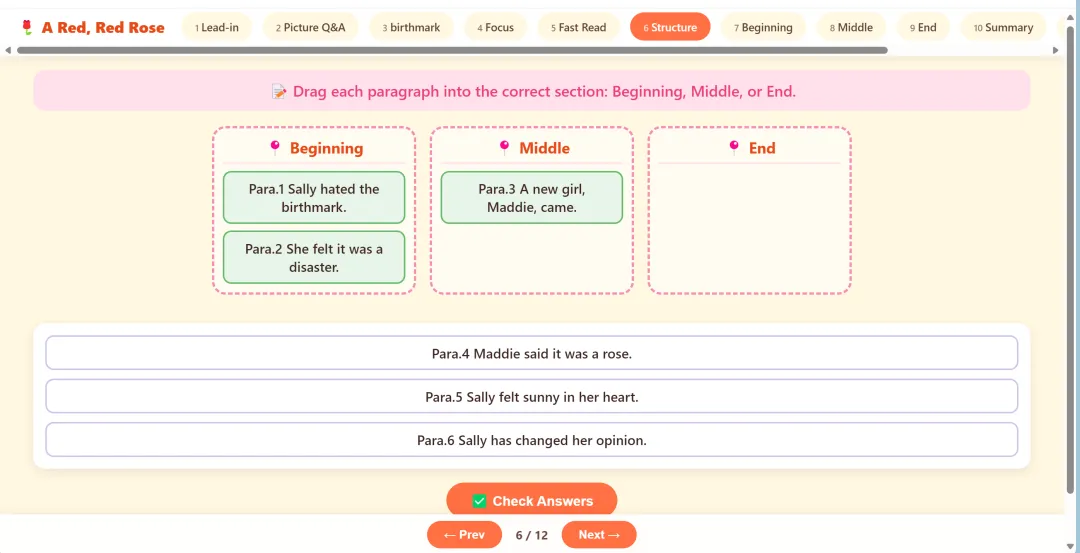
Task: Open the Lead-in tab
Action: [217, 28]
